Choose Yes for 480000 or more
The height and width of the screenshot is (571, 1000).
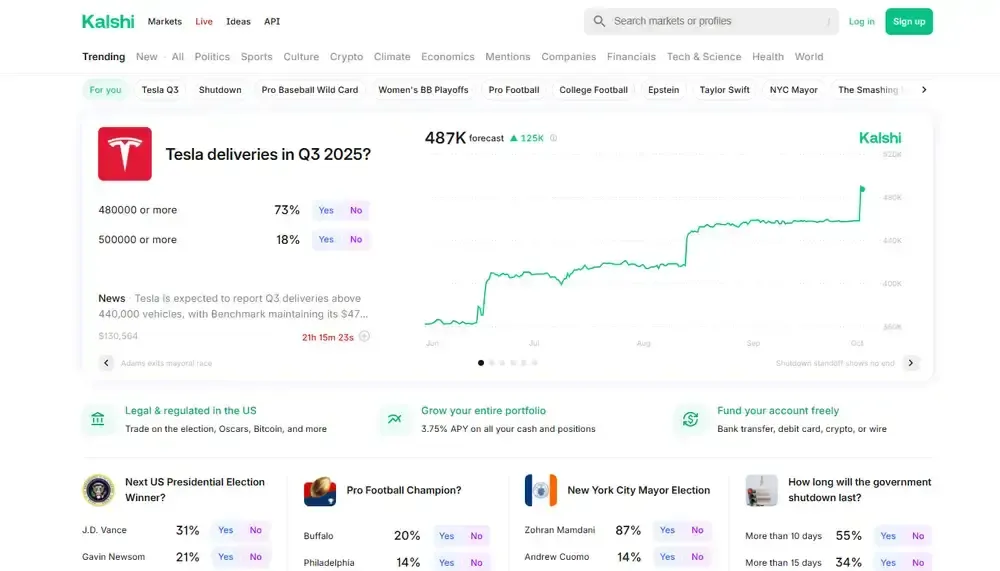pyautogui.click(x=326, y=210)
